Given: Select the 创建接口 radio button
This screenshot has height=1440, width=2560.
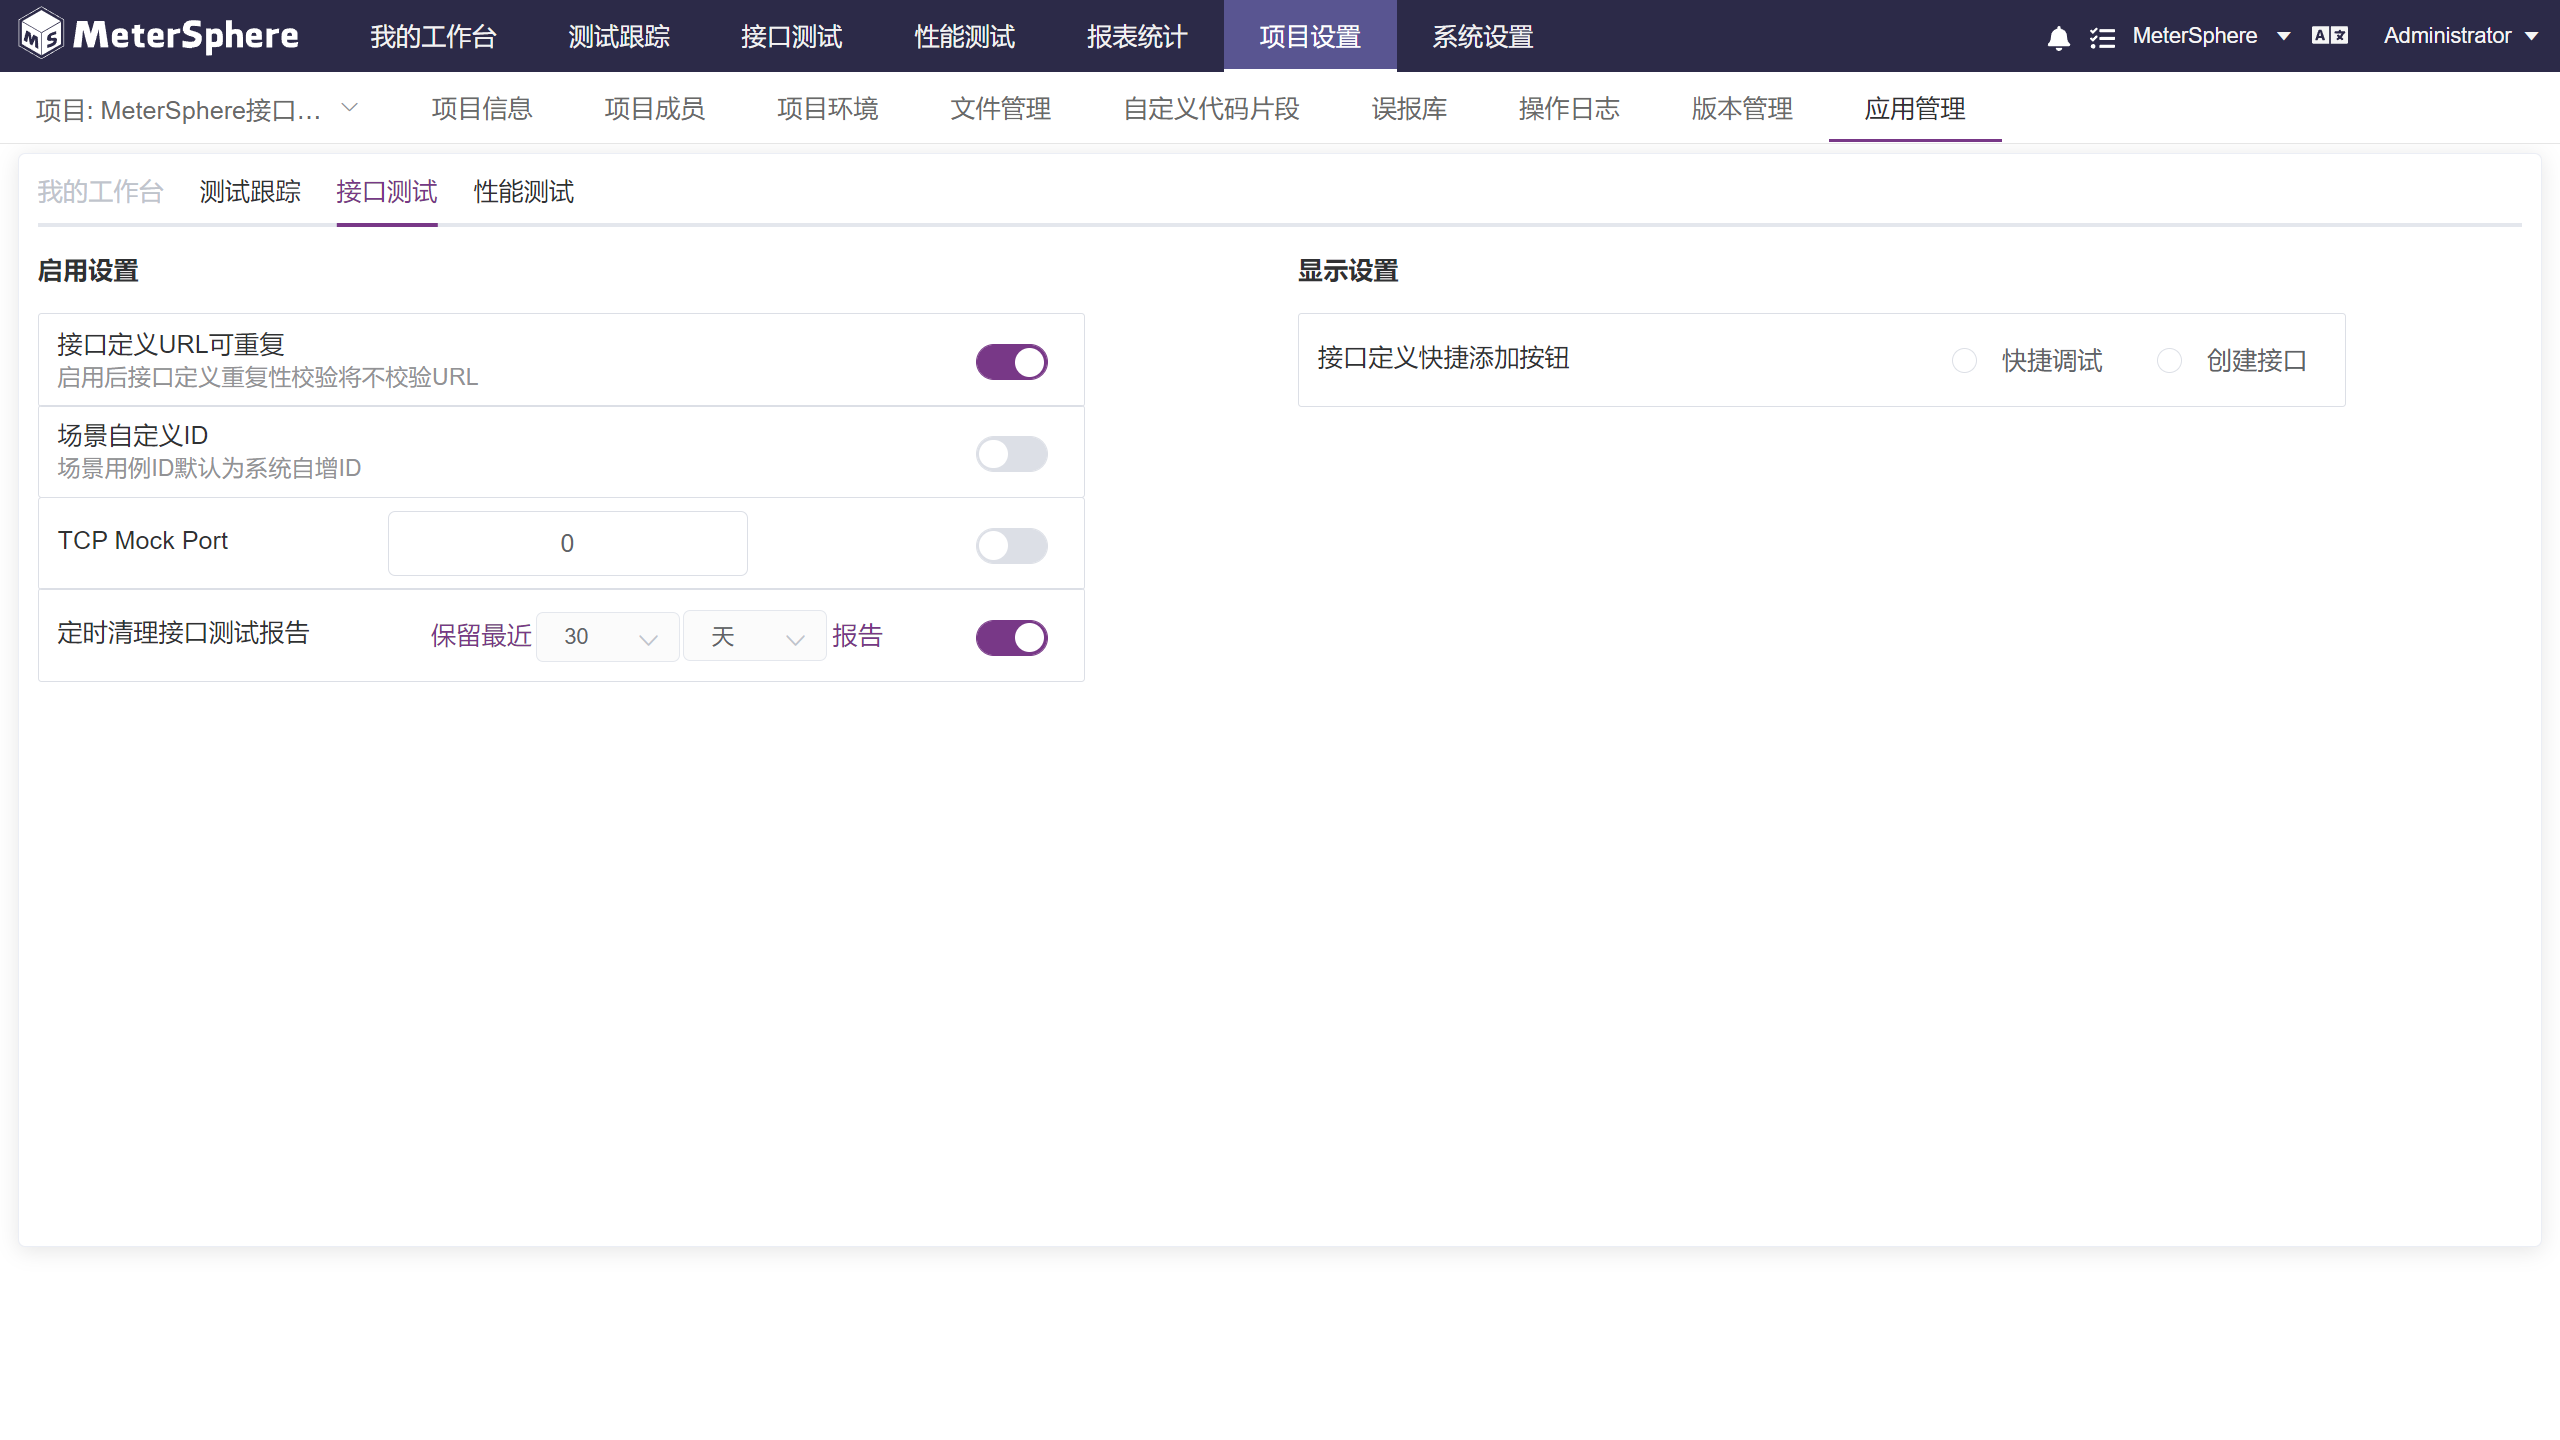Looking at the screenshot, I should pyautogui.click(x=2169, y=361).
